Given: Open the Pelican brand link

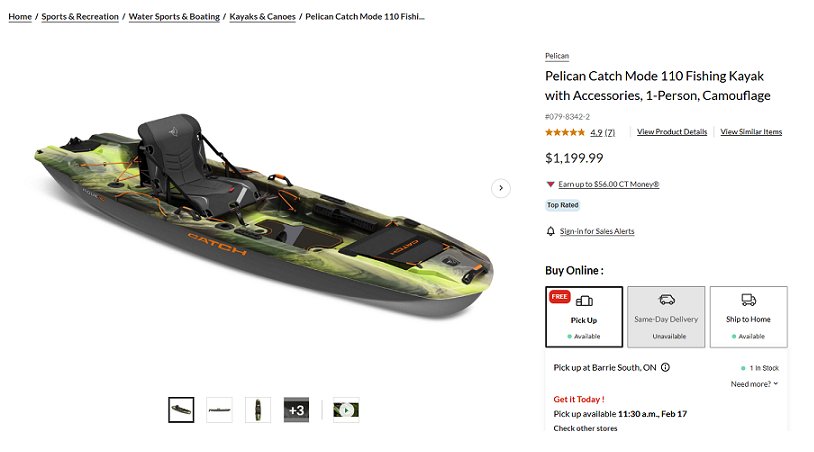Looking at the screenshot, I should pyautogui.click(x=557, y=56).
